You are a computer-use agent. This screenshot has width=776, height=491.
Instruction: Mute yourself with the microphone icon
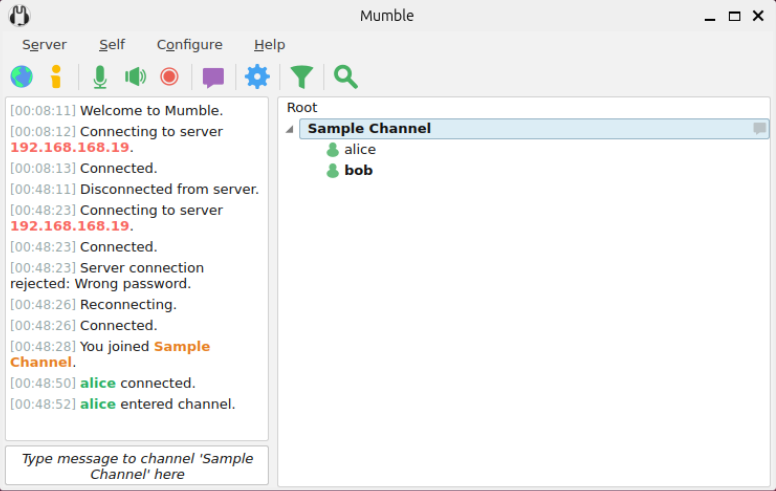click(x=100, y=77)
